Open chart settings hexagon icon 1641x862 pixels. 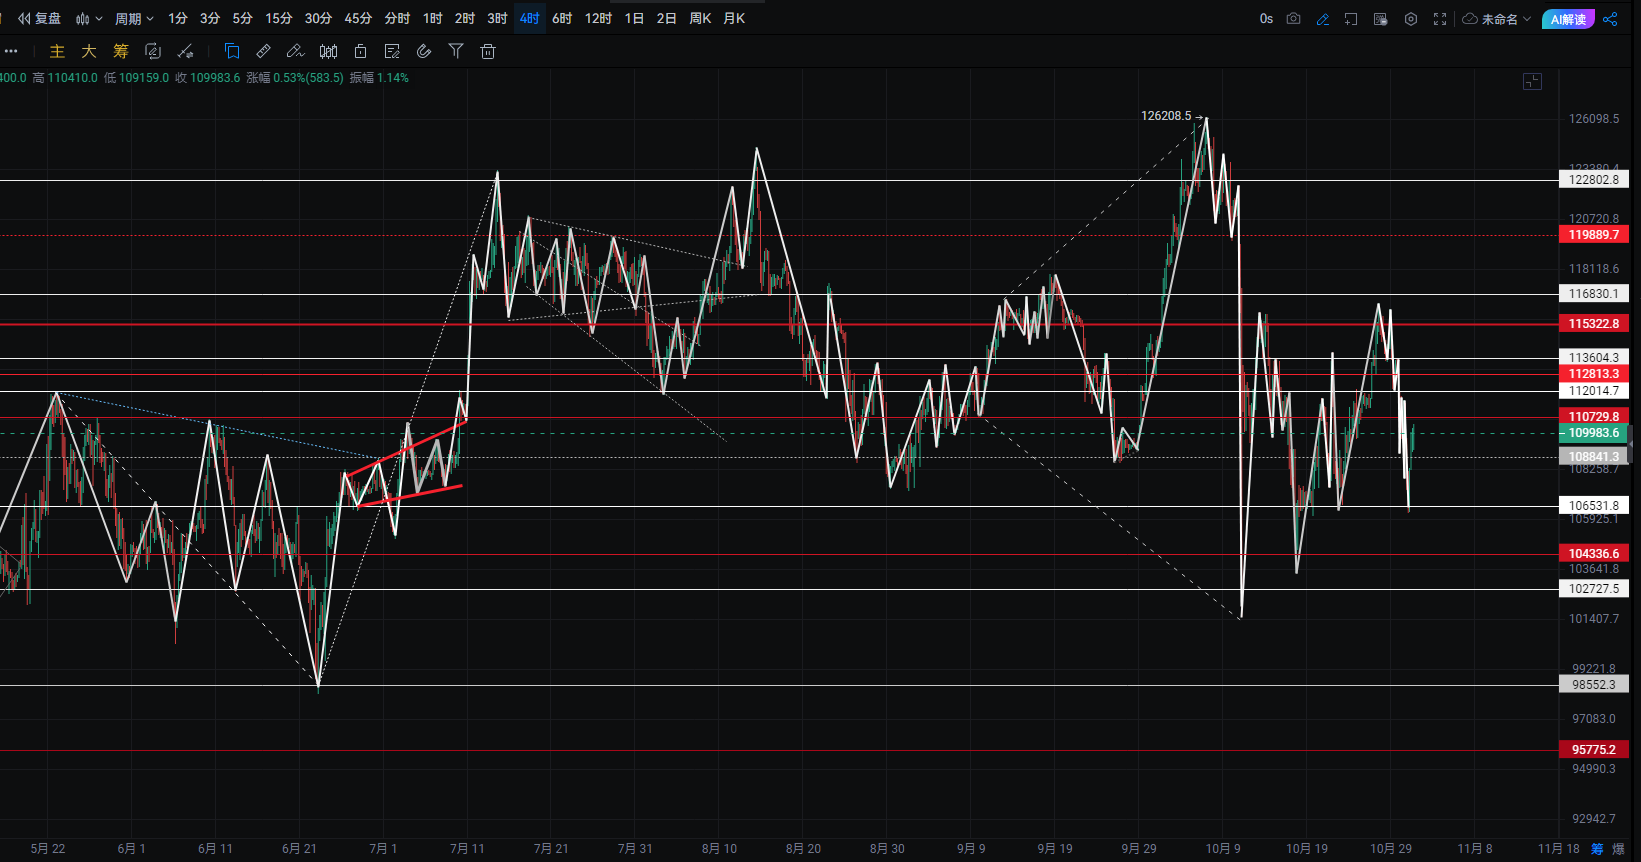tap(1411, 19)
